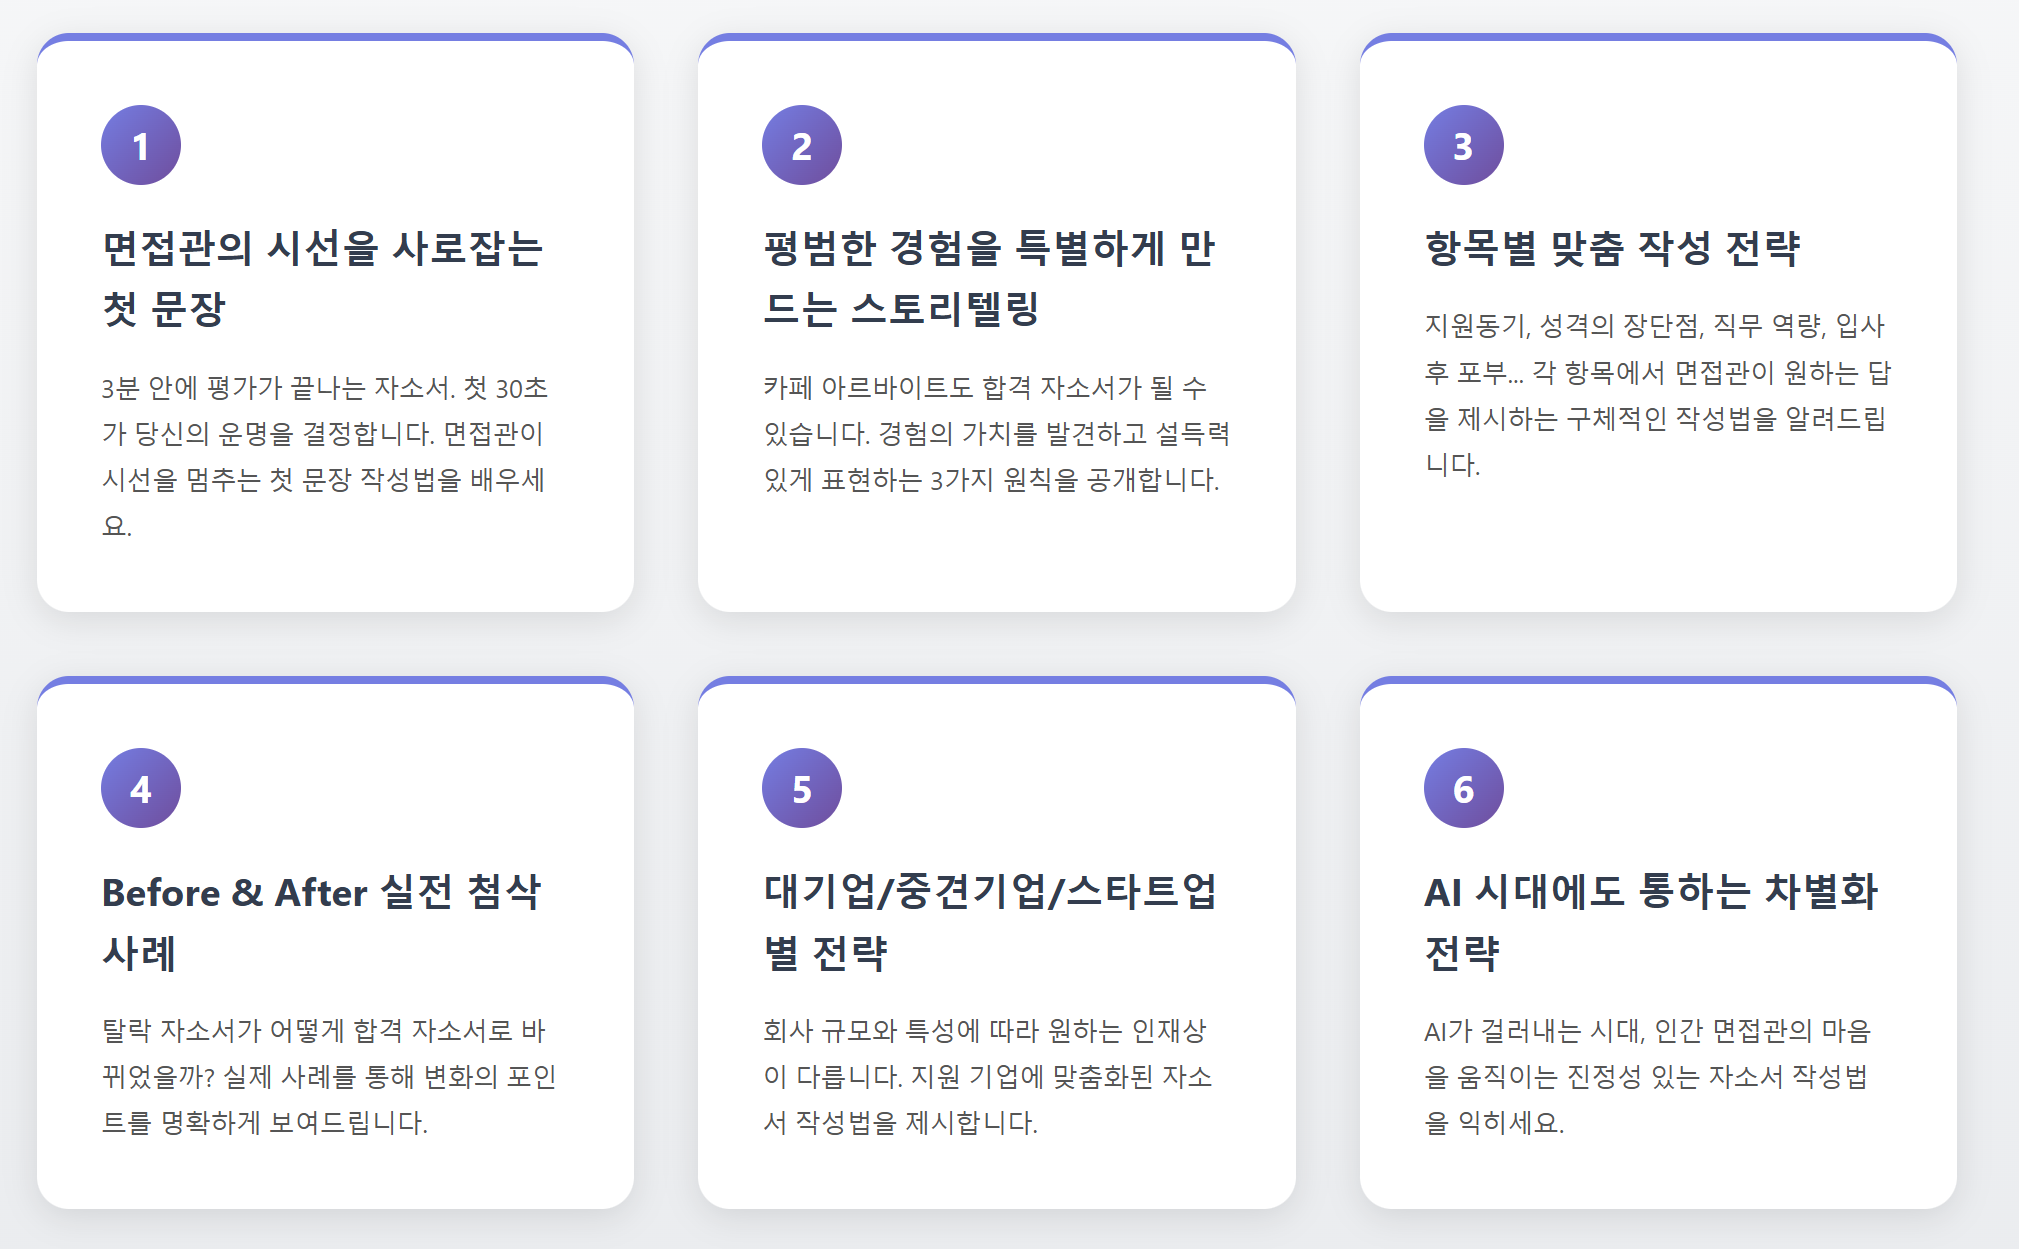The width and height of the screenshot is (2019, 1249).
Task: Click the number 4 circle badge
Action: pyautogui.click(x=141, y=788)
